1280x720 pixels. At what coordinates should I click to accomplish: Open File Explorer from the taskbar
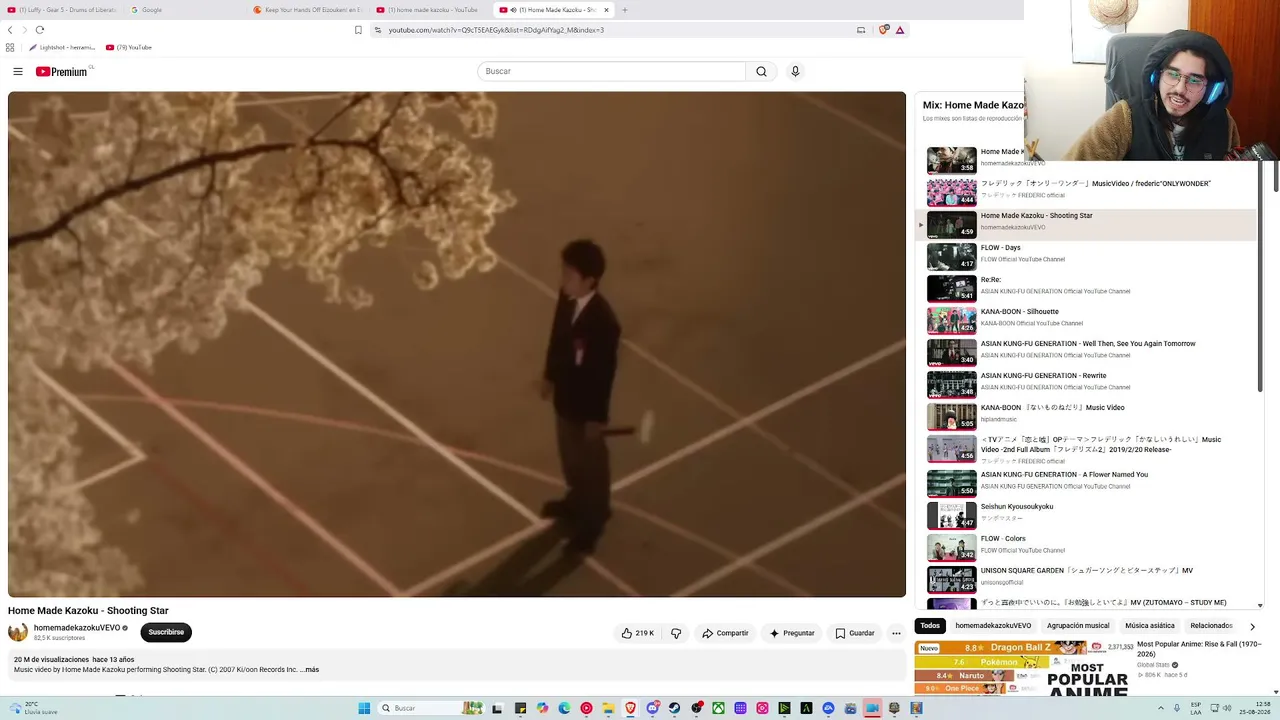[608, 708]
